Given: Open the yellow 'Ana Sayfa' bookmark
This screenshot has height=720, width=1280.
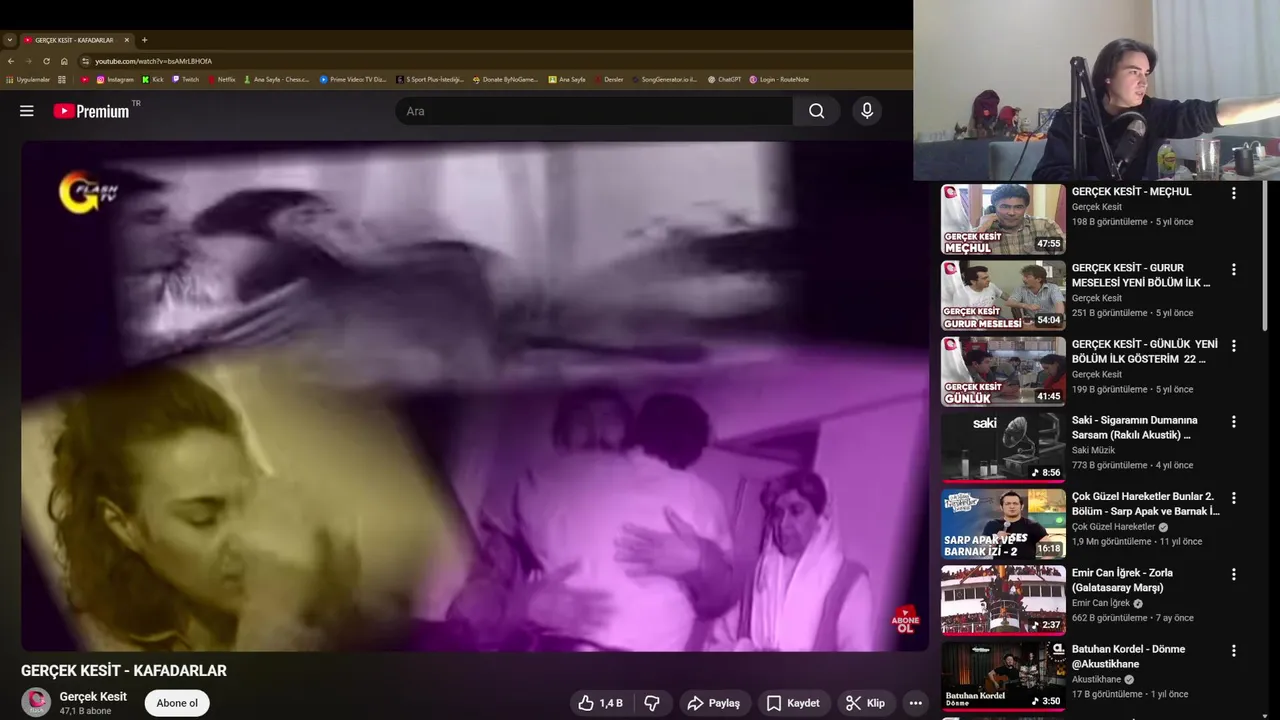Looking at the screenshot, I should tap(567, 79).
